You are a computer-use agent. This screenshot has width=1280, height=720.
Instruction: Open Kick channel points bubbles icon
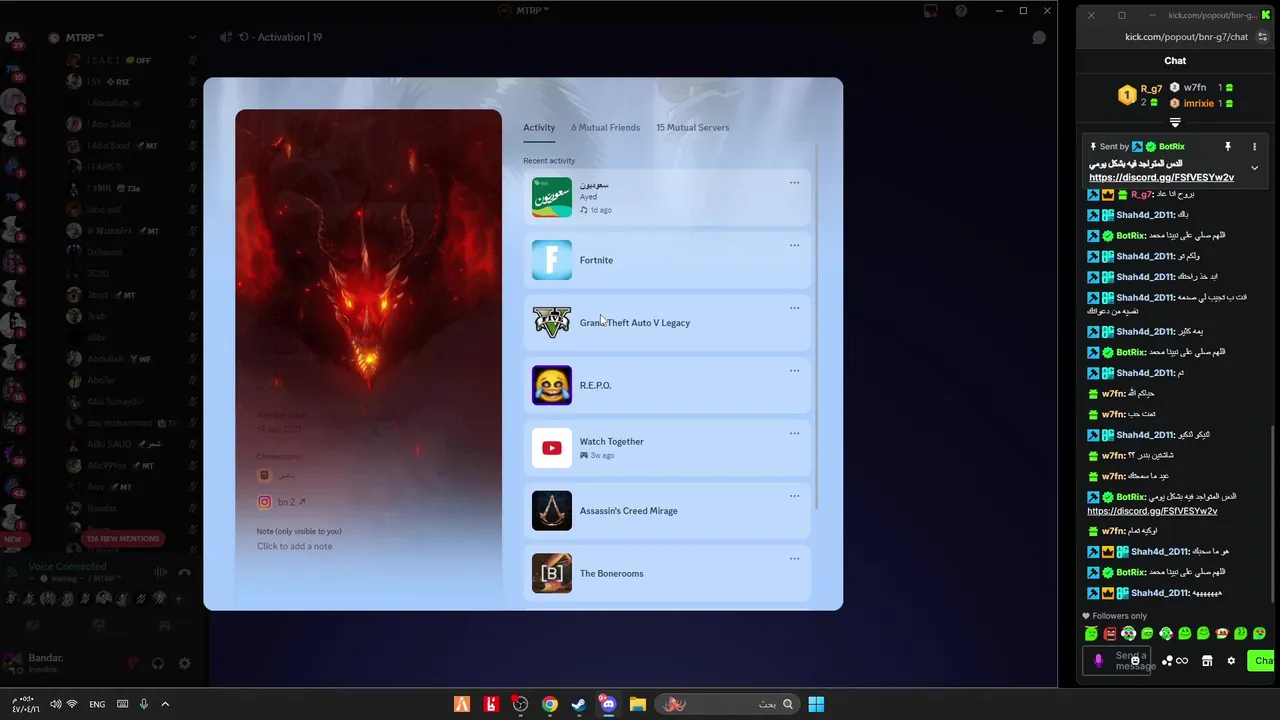[1167, 661]
